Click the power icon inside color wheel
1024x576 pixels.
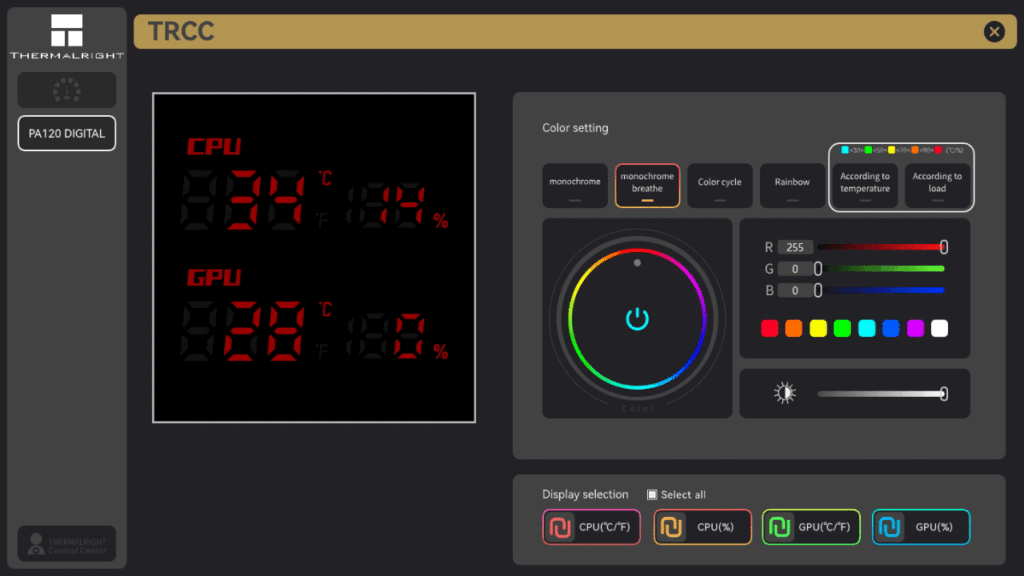click(x=638, y=319)
